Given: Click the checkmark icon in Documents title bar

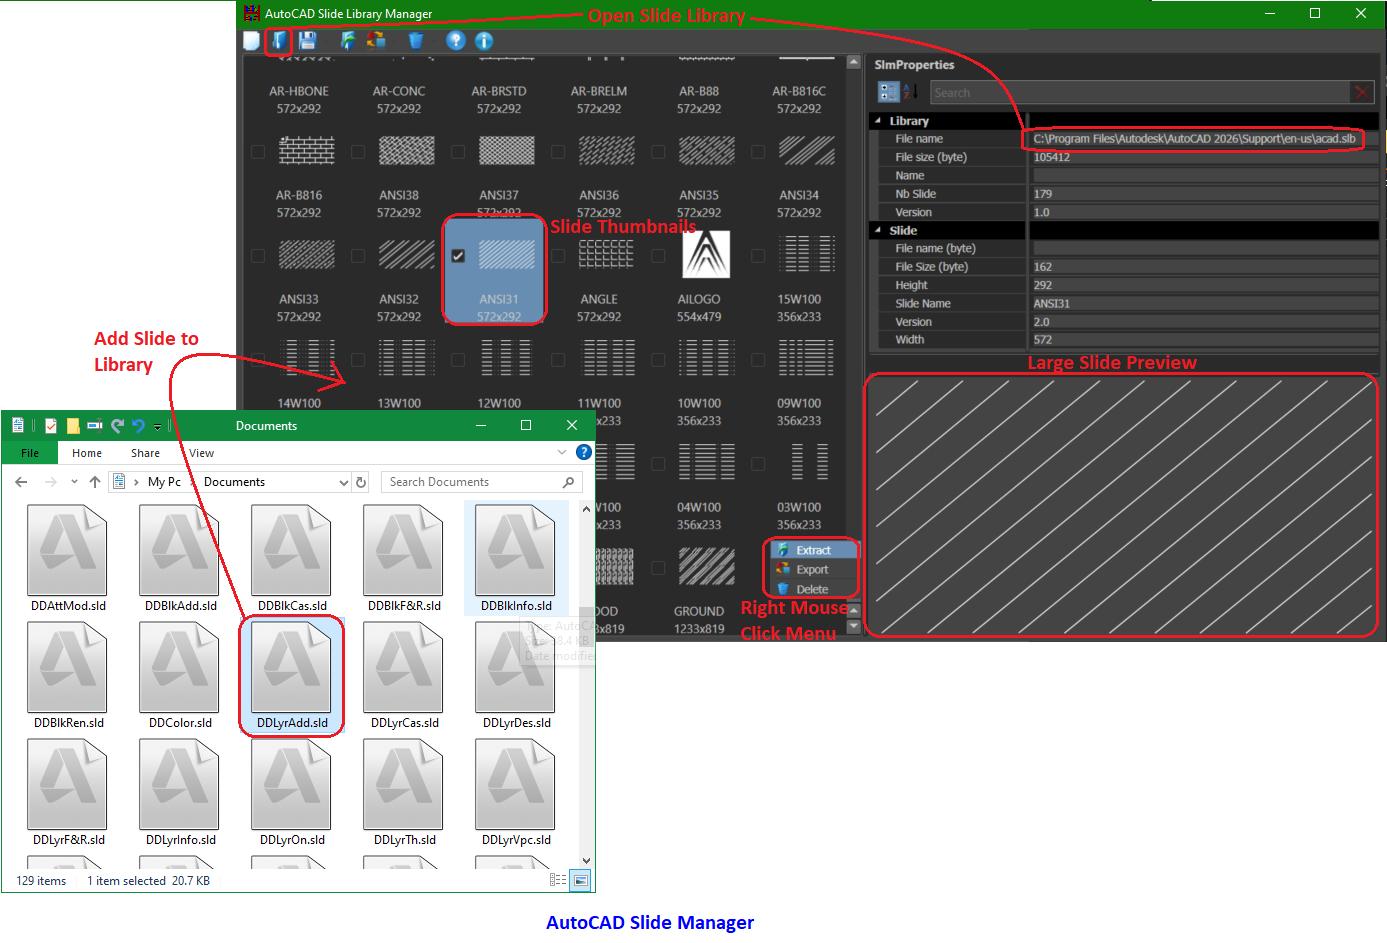Looking at the screenshot, I should (51, 426).
